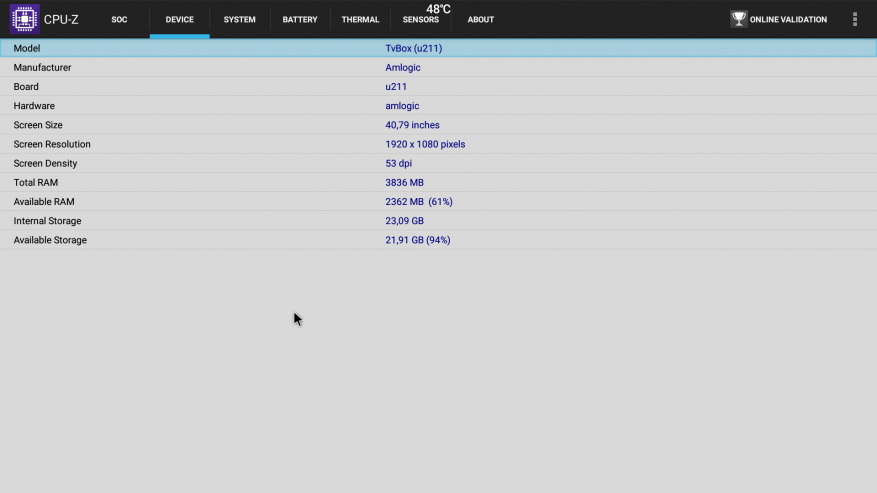Click the 3836 MB value
877x493 pixels.
[x=404, y=182]
